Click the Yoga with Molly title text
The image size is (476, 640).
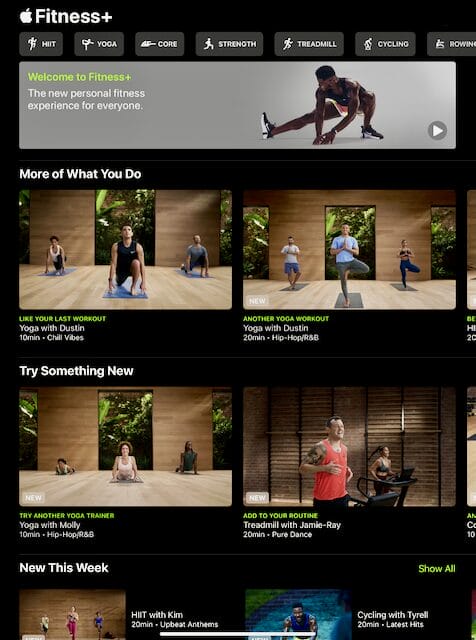click(50, 525)
